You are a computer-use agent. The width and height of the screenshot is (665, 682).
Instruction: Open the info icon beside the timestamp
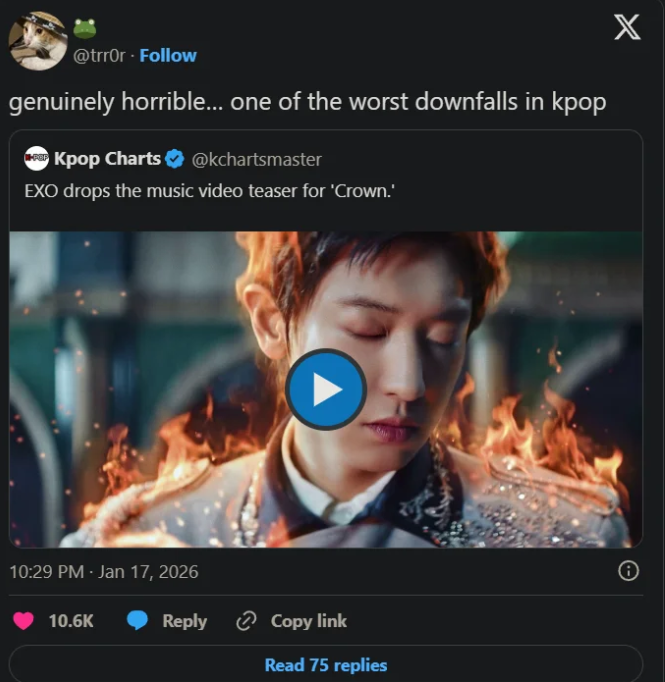(x=628, y=571)
